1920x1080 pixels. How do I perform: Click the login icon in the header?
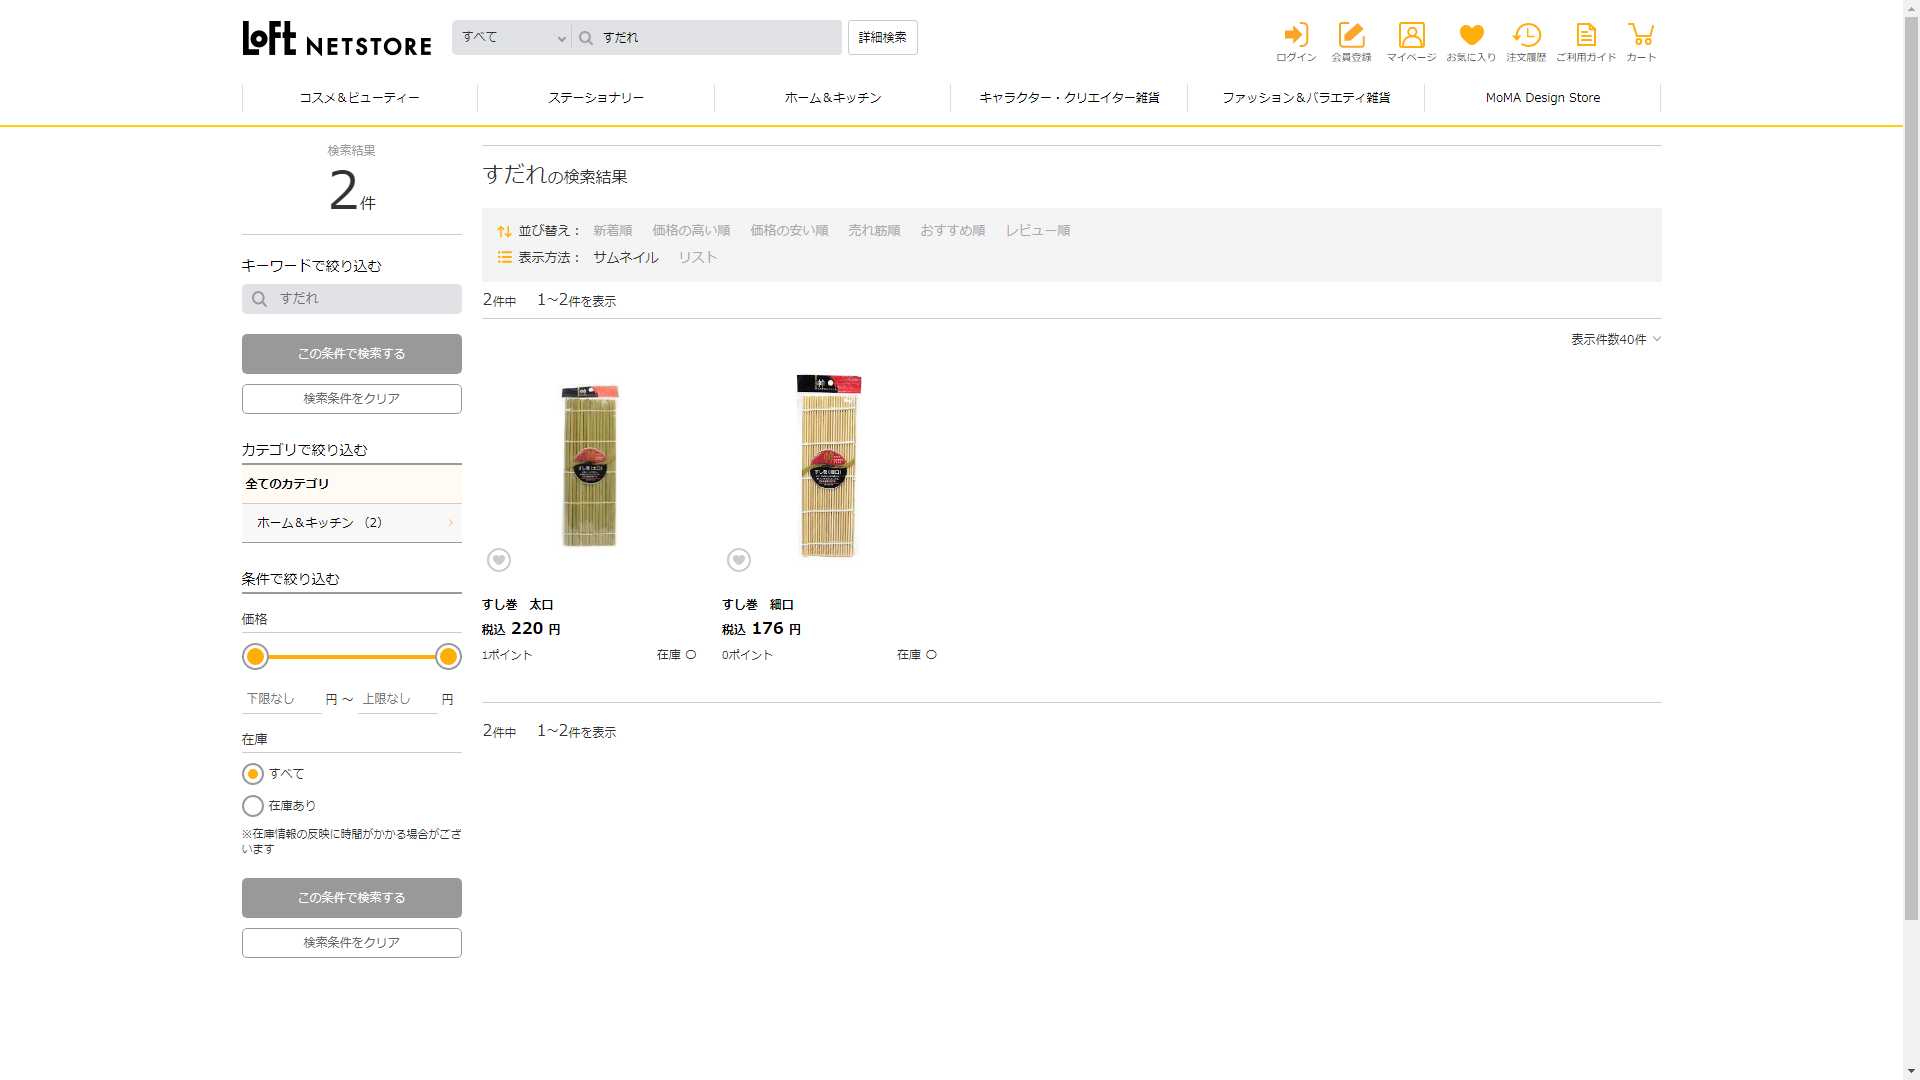(1296, 36)
